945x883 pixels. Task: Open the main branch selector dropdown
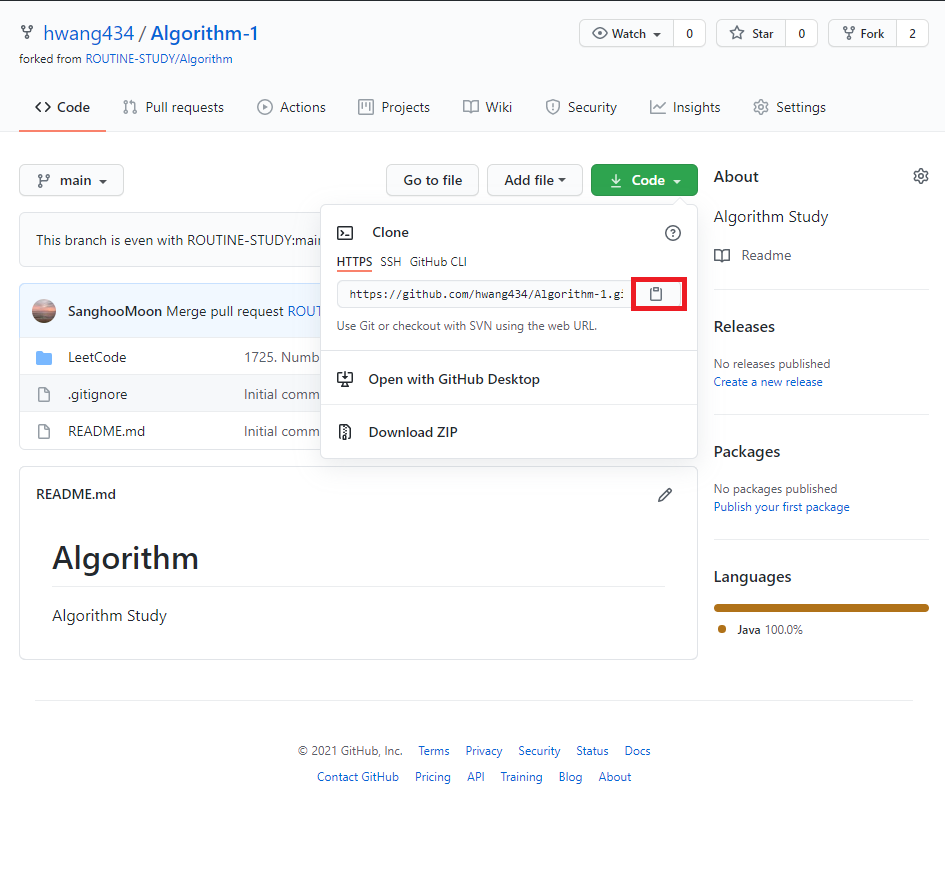[71, 180]
